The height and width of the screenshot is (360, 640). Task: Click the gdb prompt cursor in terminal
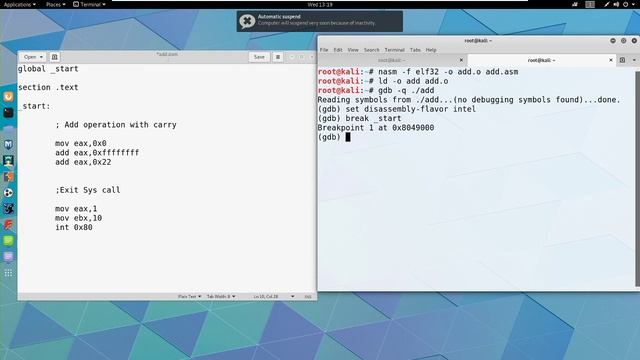[348, 137]
